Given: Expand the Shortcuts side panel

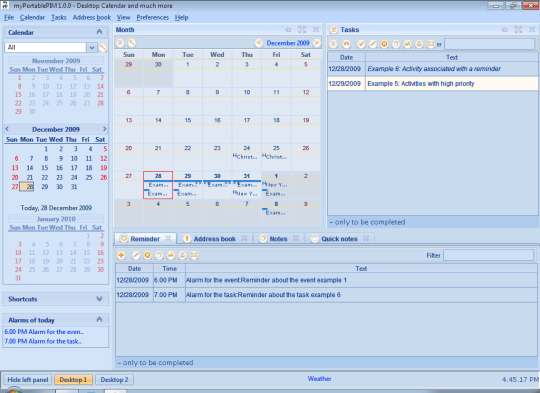Looking at the screenshot, I should pos(99,299).
